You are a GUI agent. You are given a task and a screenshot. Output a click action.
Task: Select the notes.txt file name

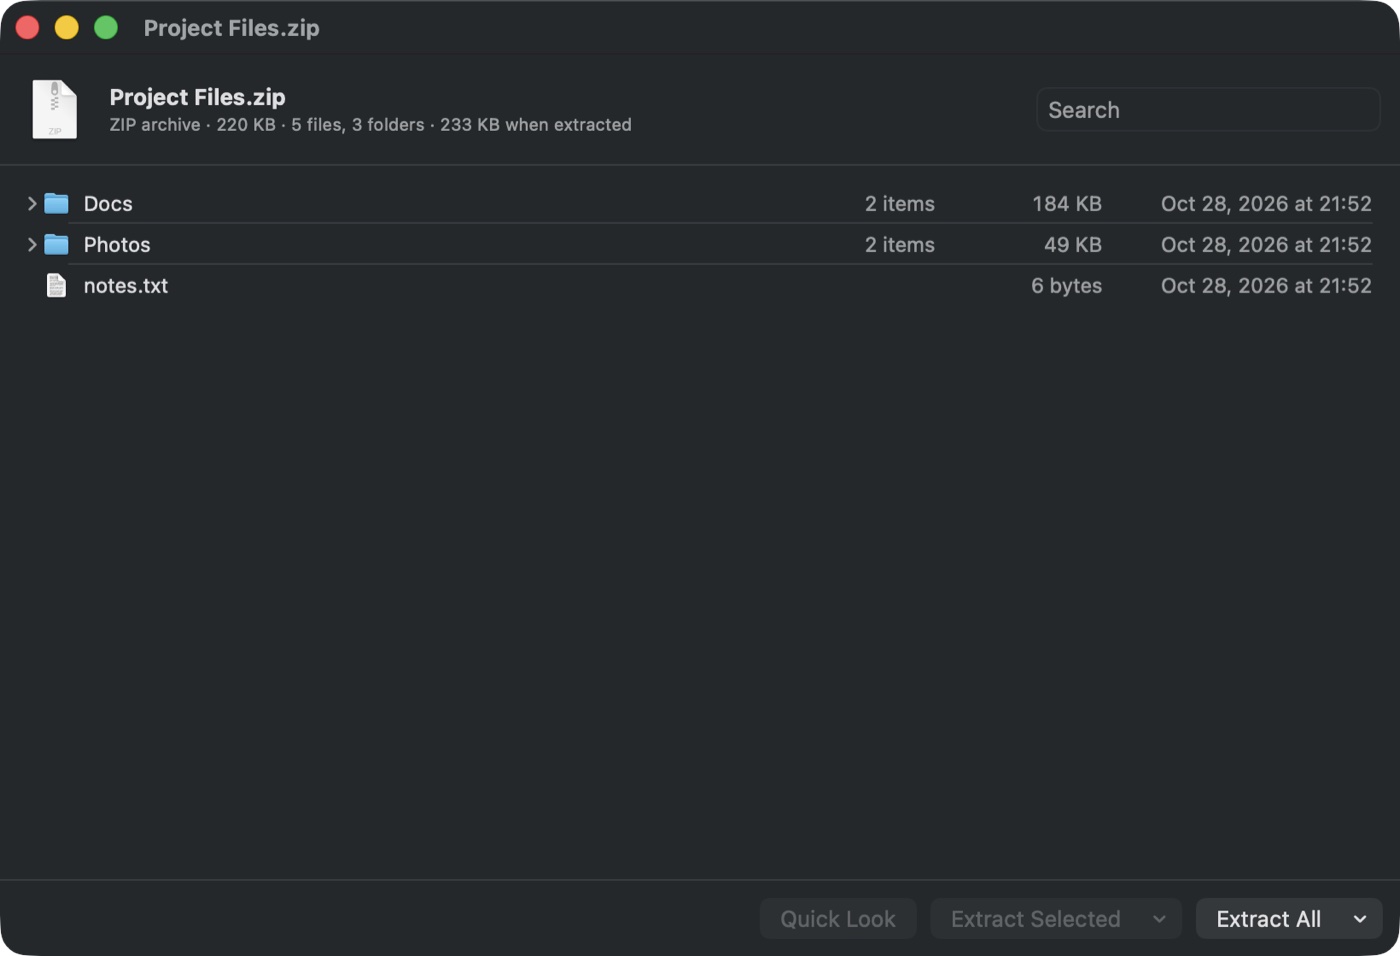126,286
